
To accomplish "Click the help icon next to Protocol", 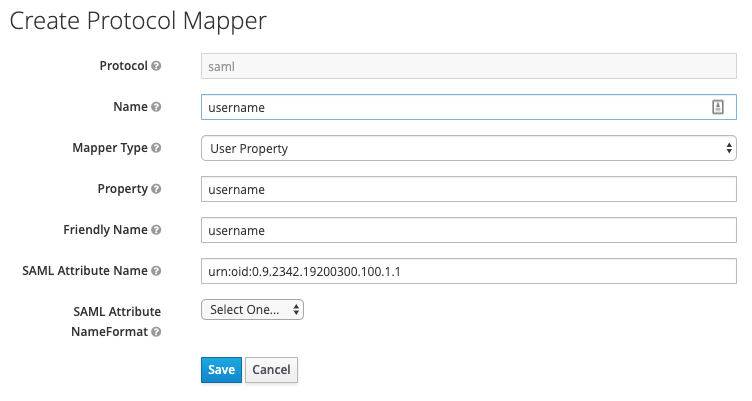I will 156,66.
